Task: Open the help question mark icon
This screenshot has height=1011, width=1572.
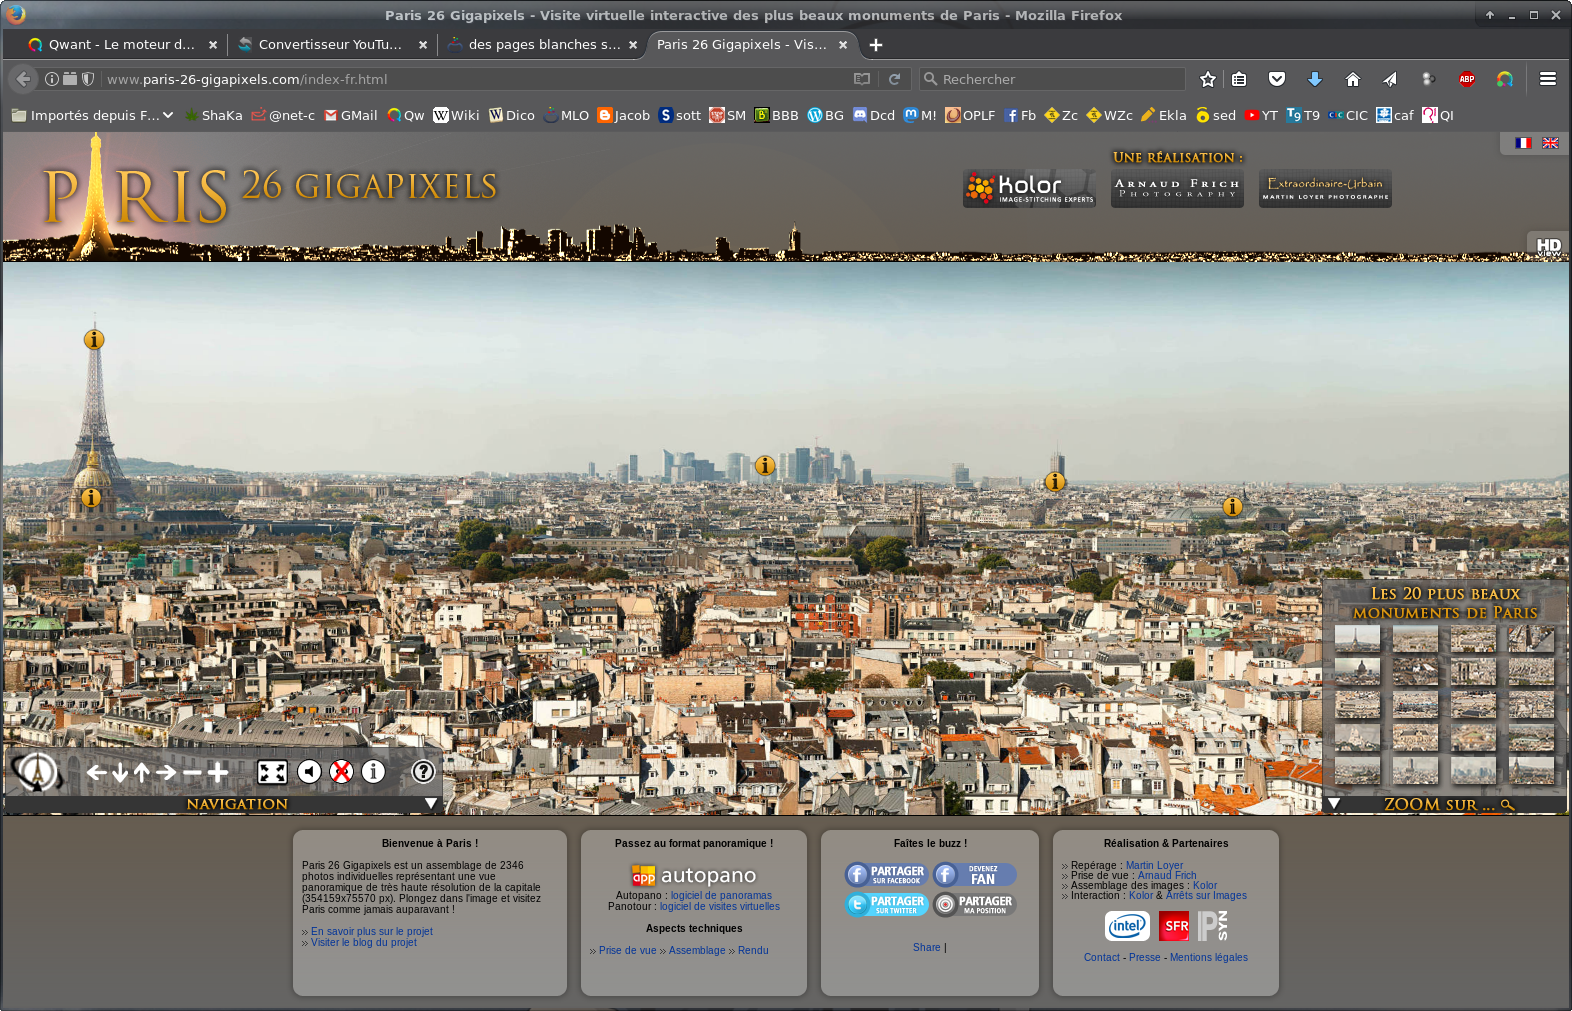Action: [424, 771]
